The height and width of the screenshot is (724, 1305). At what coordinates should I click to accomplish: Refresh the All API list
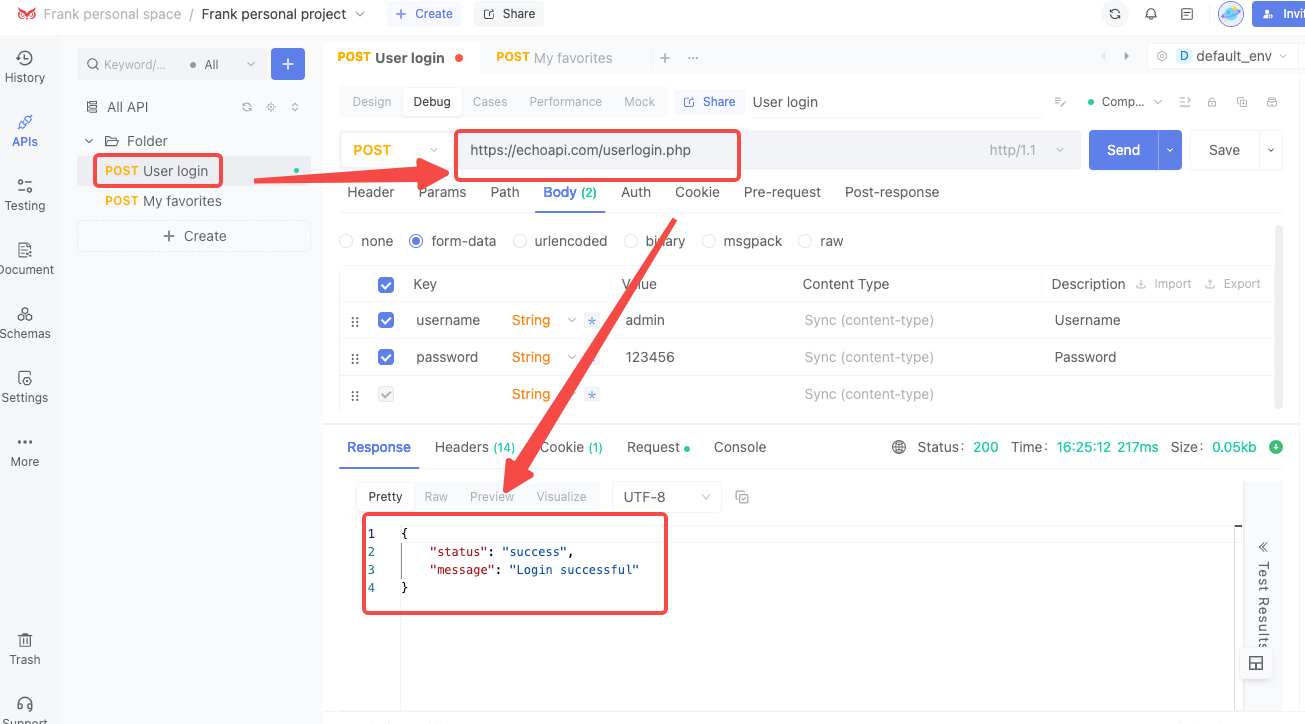pos(247,107)
